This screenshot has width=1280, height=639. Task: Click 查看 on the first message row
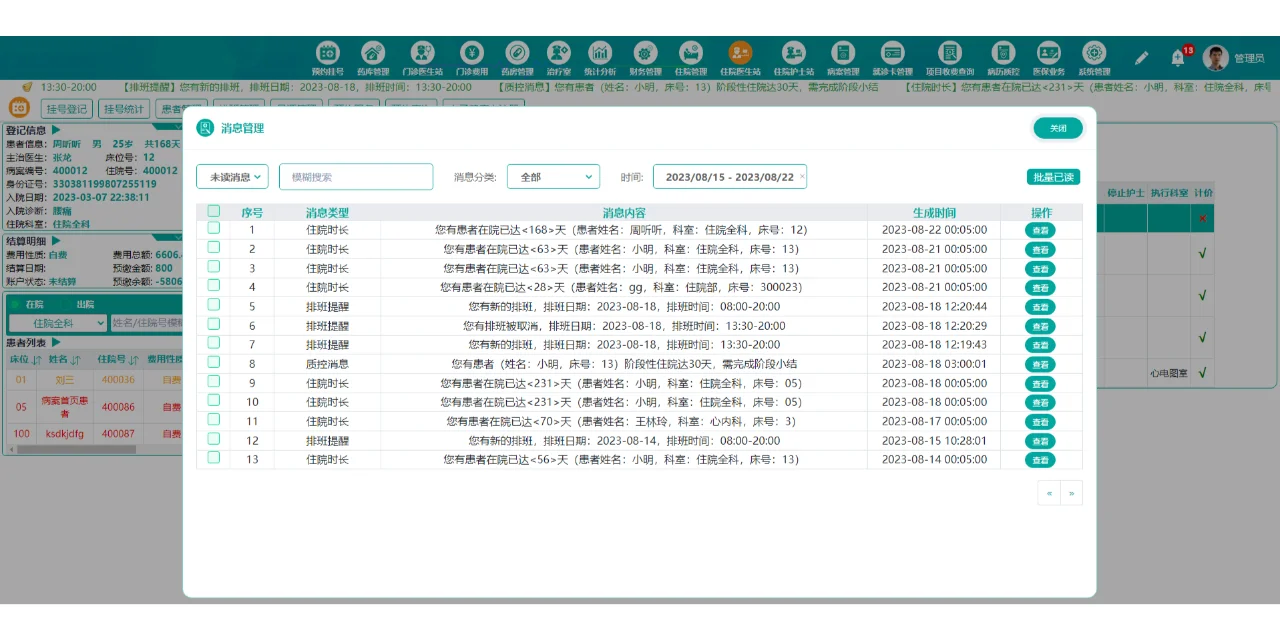pyautogui.click(x=1040, y=230)
